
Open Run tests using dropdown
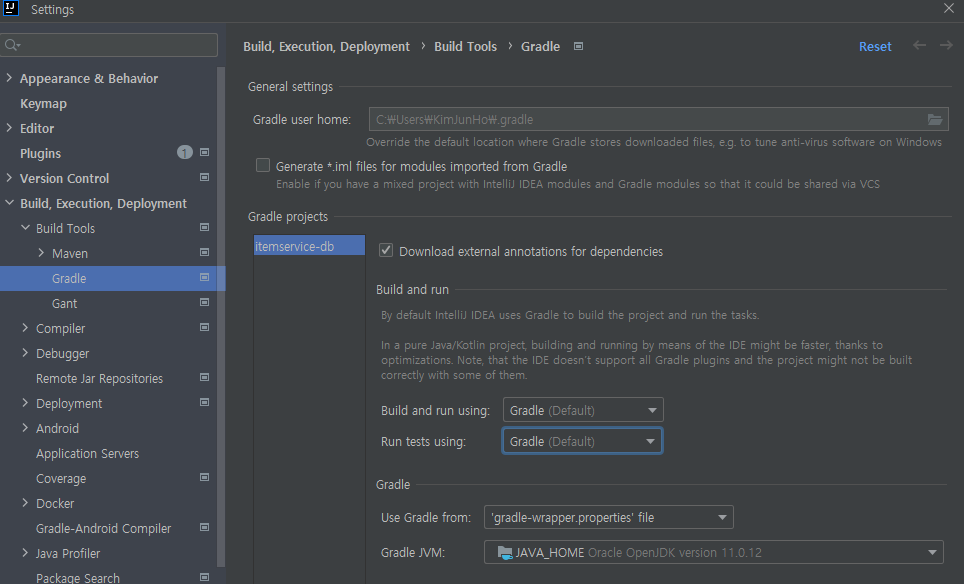pyautogui.click(x=582, y=441)
